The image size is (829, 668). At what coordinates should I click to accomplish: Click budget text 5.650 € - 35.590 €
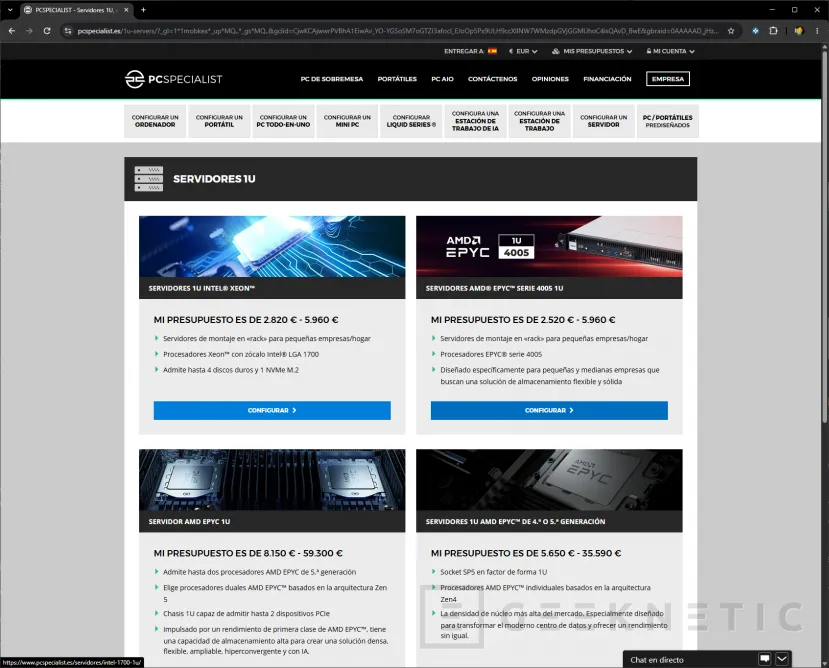click(581, 553)
